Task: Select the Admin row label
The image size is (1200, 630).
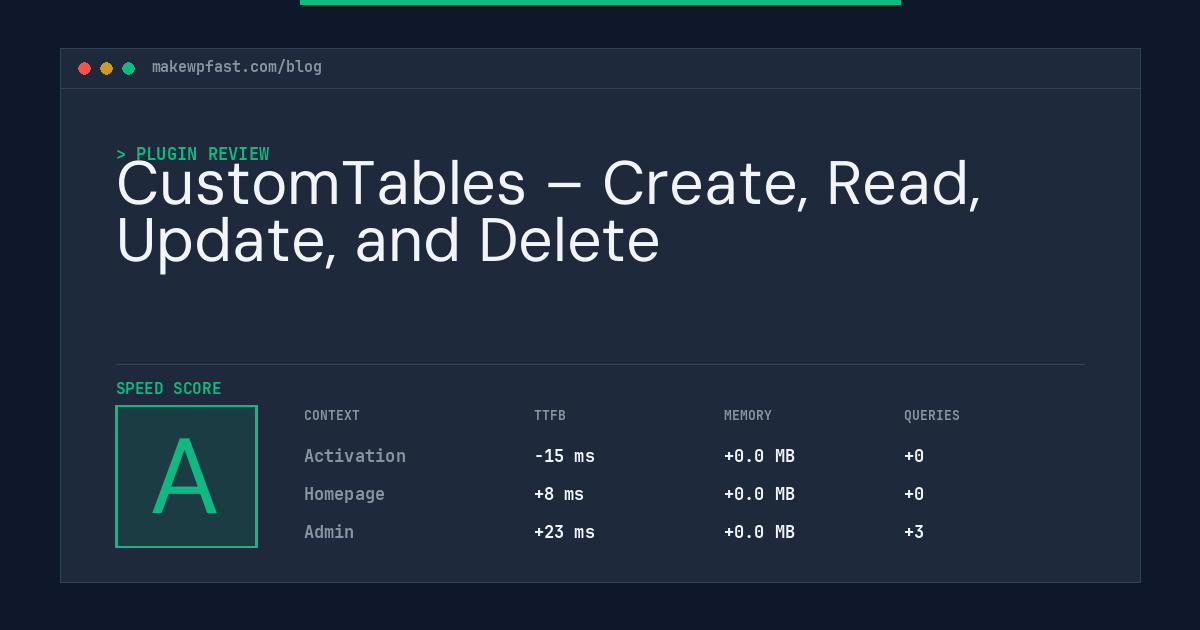Action: [329, 532]
